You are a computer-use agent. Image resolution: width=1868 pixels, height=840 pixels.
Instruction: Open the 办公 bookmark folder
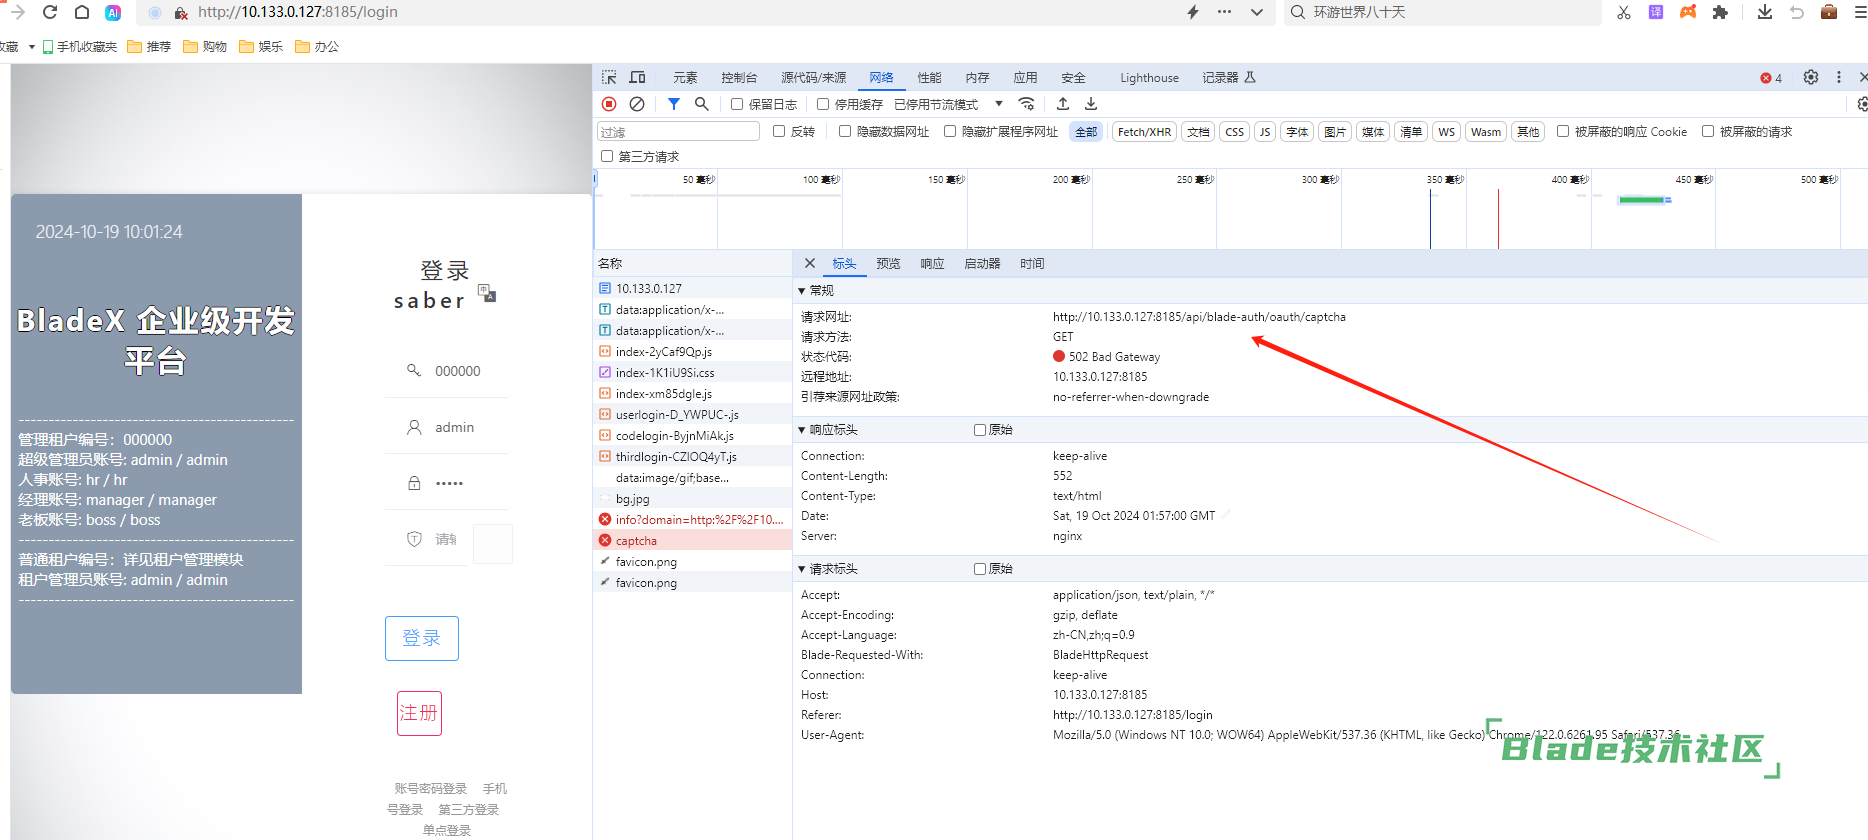[317, 46]
